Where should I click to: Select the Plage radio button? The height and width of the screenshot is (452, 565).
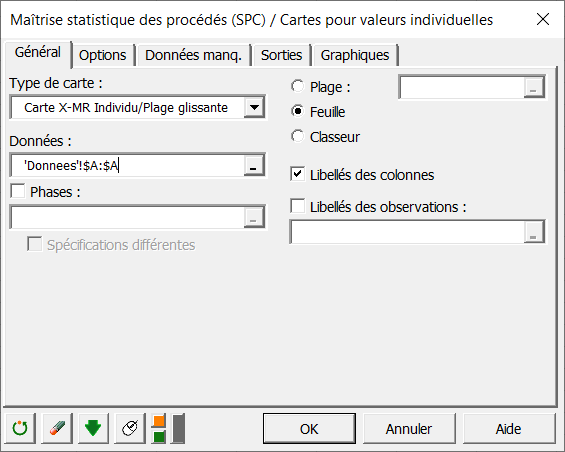click(298, 87)
